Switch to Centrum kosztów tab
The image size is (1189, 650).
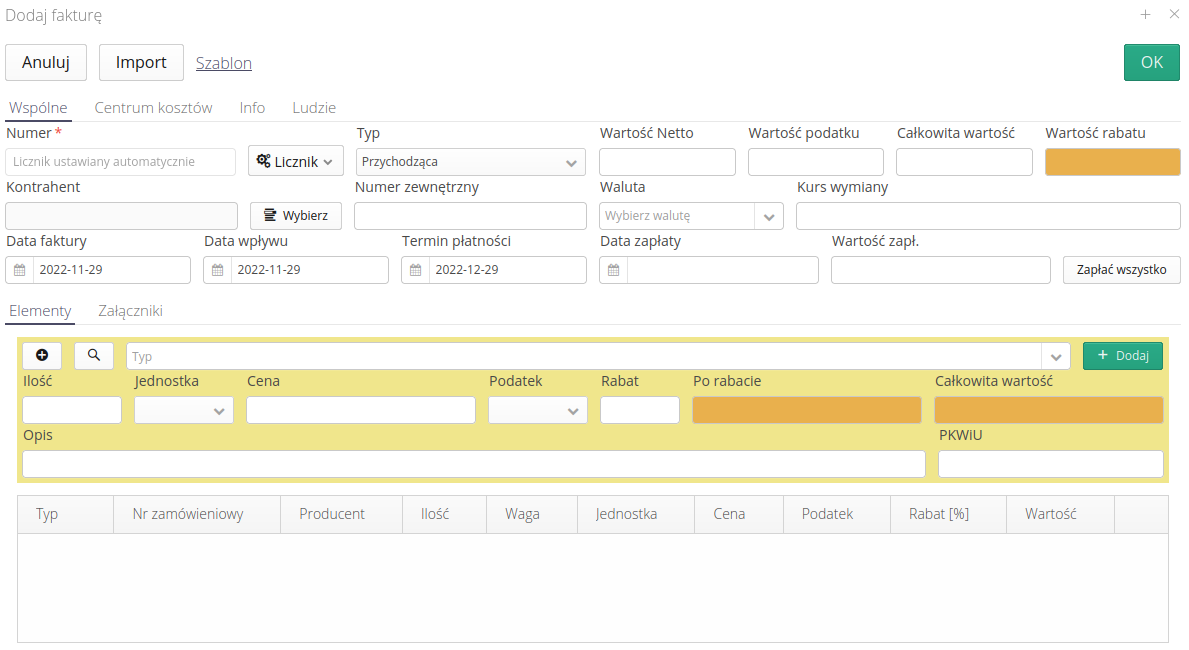pyautogui.click(x=153, y=108)
